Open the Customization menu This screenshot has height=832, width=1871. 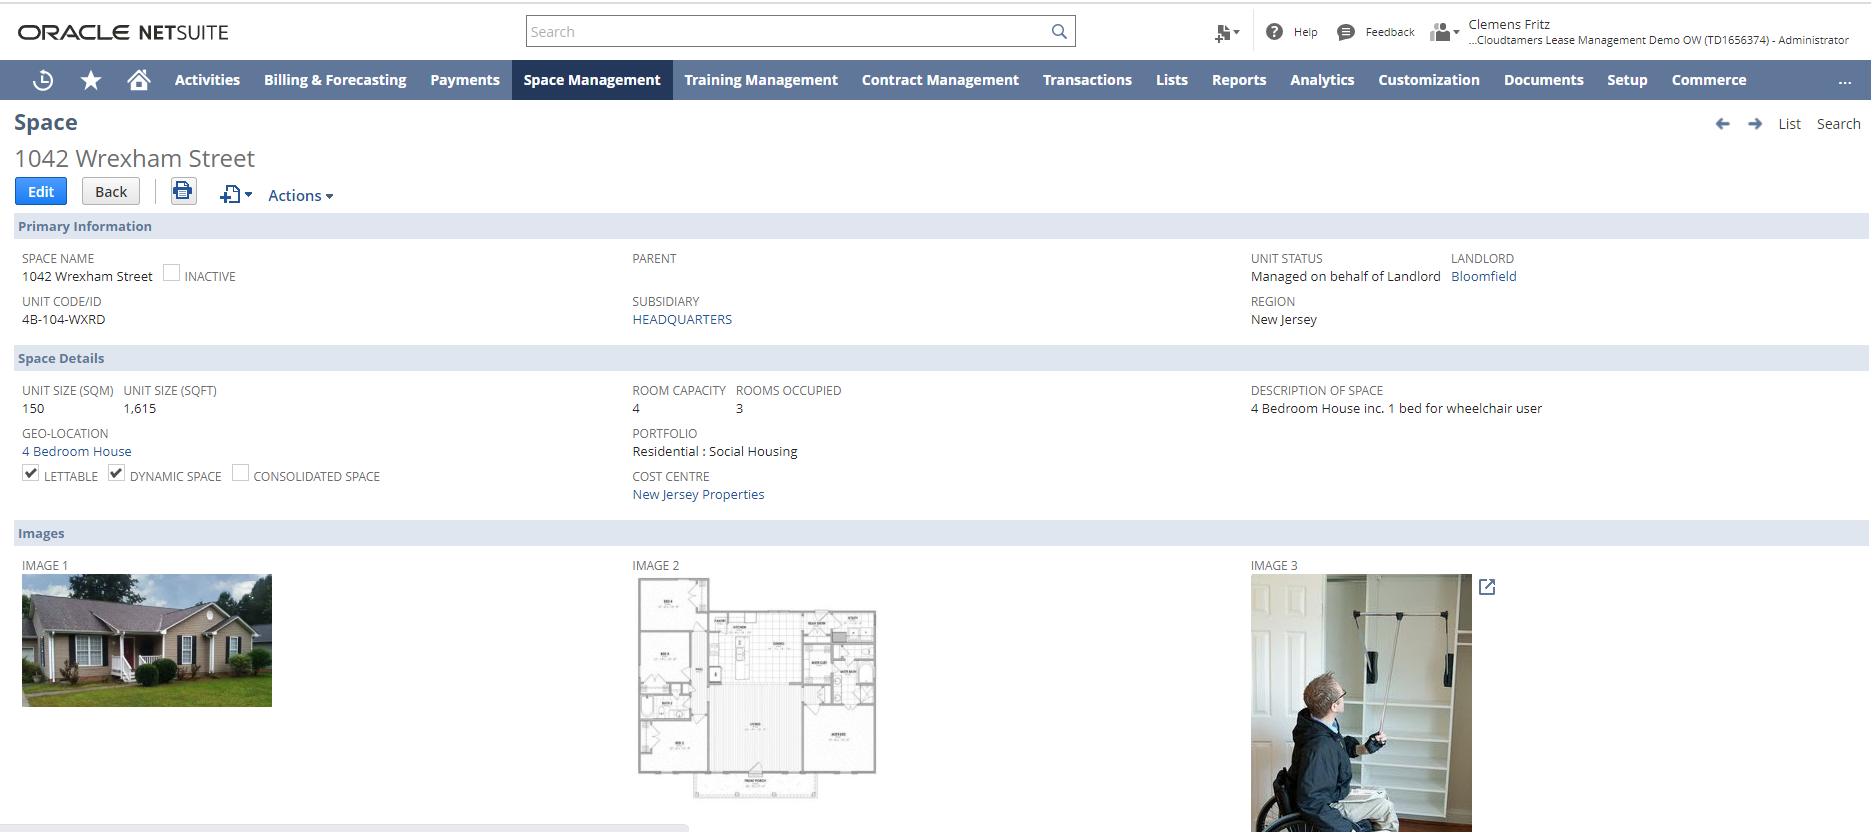1429,80
